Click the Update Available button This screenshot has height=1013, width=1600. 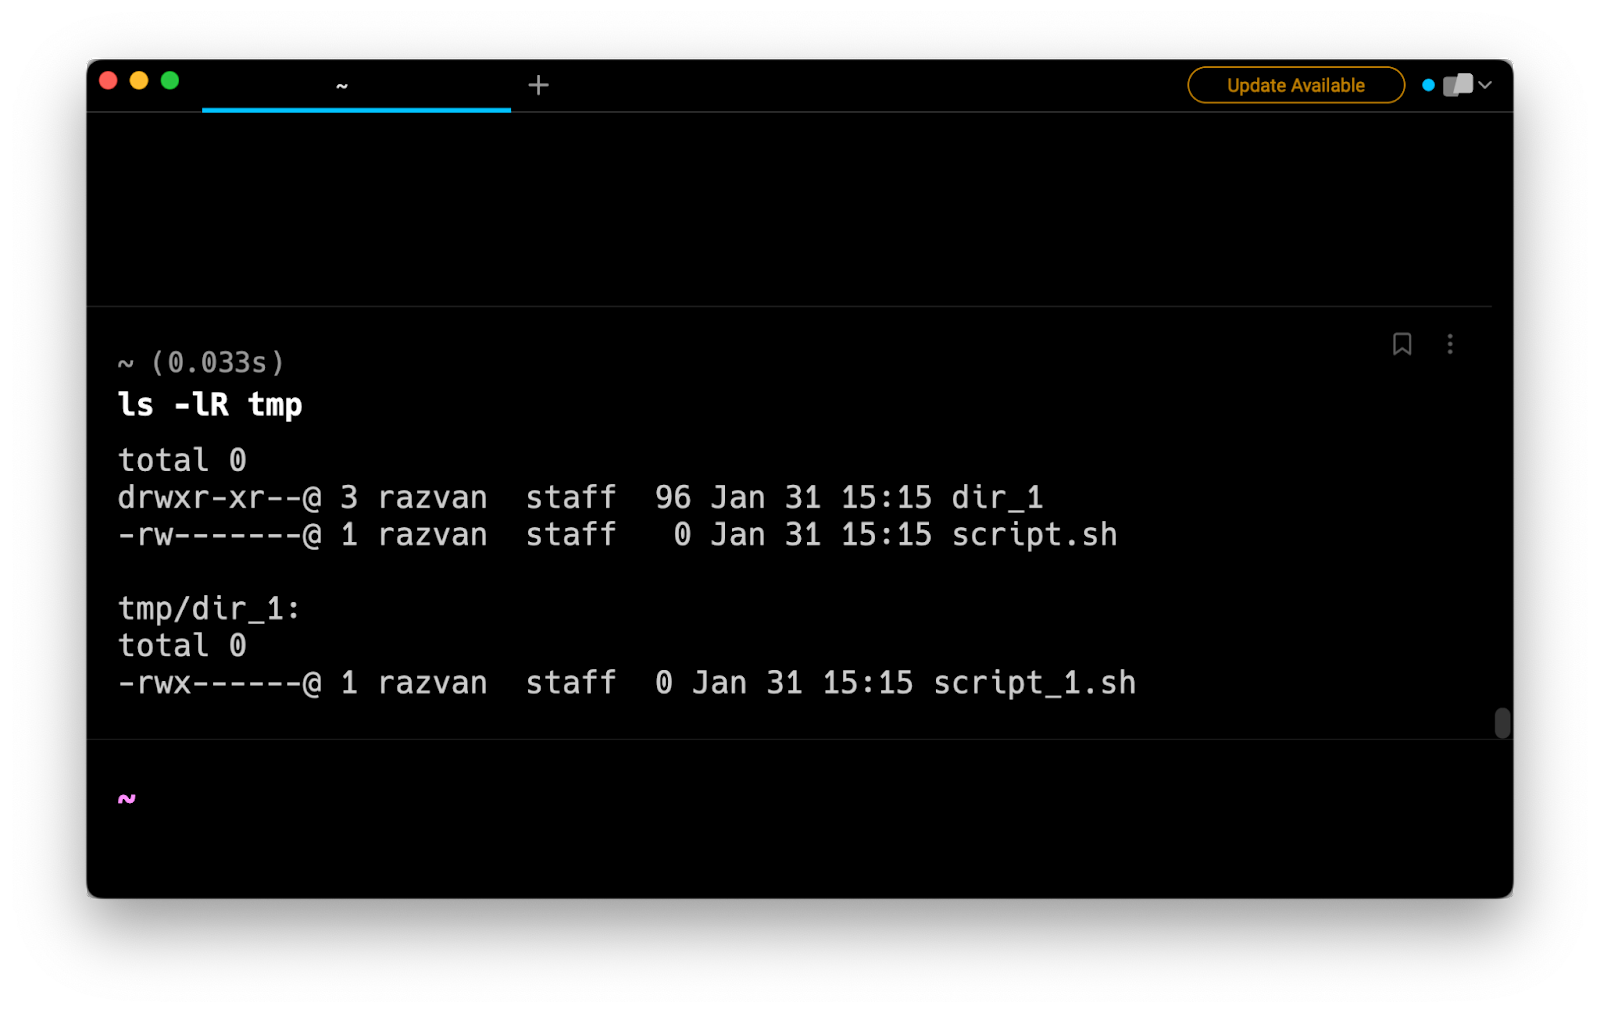(x=1295, y=85)
